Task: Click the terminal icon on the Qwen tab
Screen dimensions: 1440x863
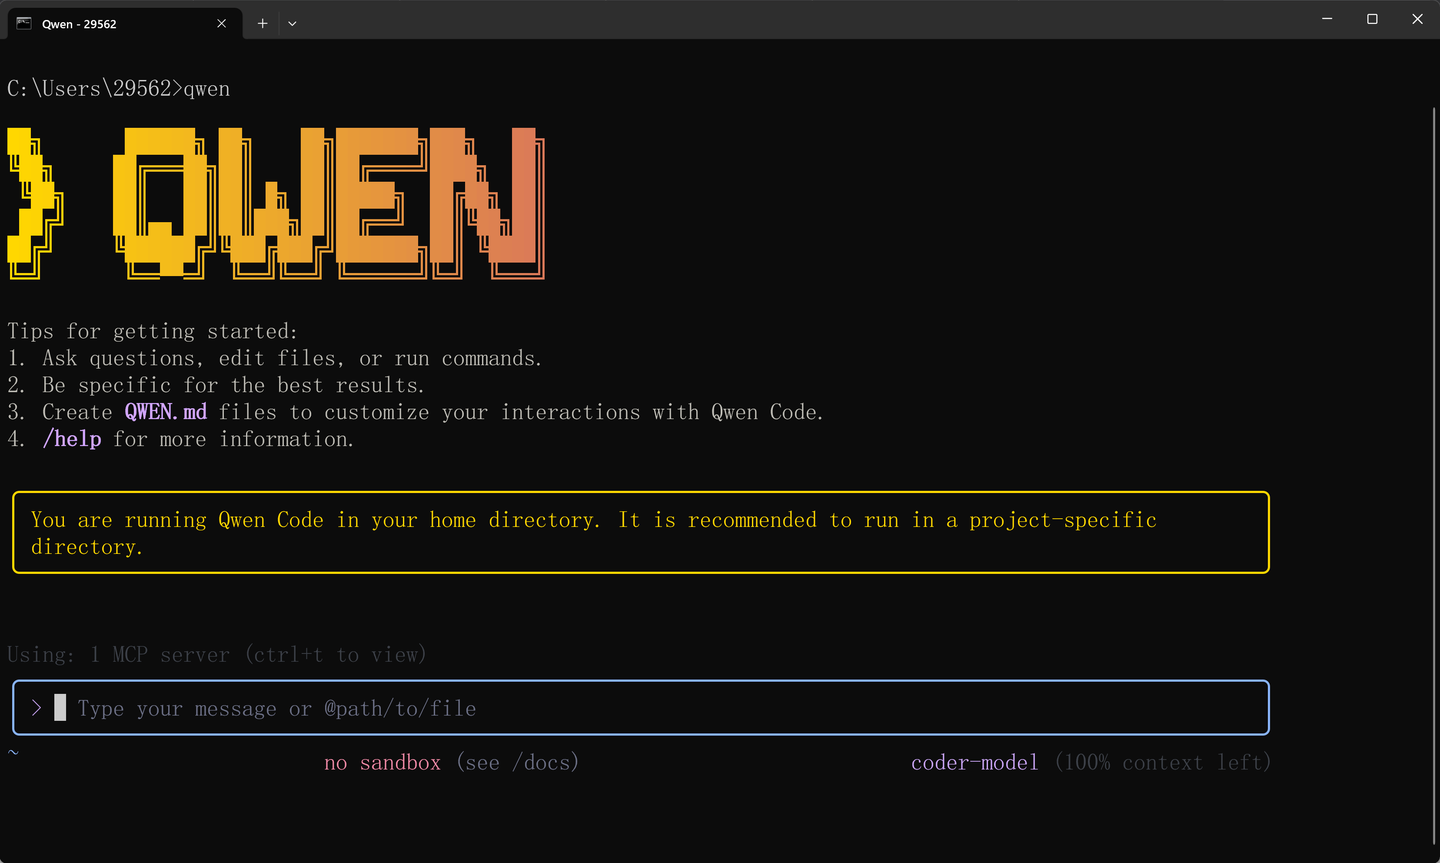Action: point(22,23)
